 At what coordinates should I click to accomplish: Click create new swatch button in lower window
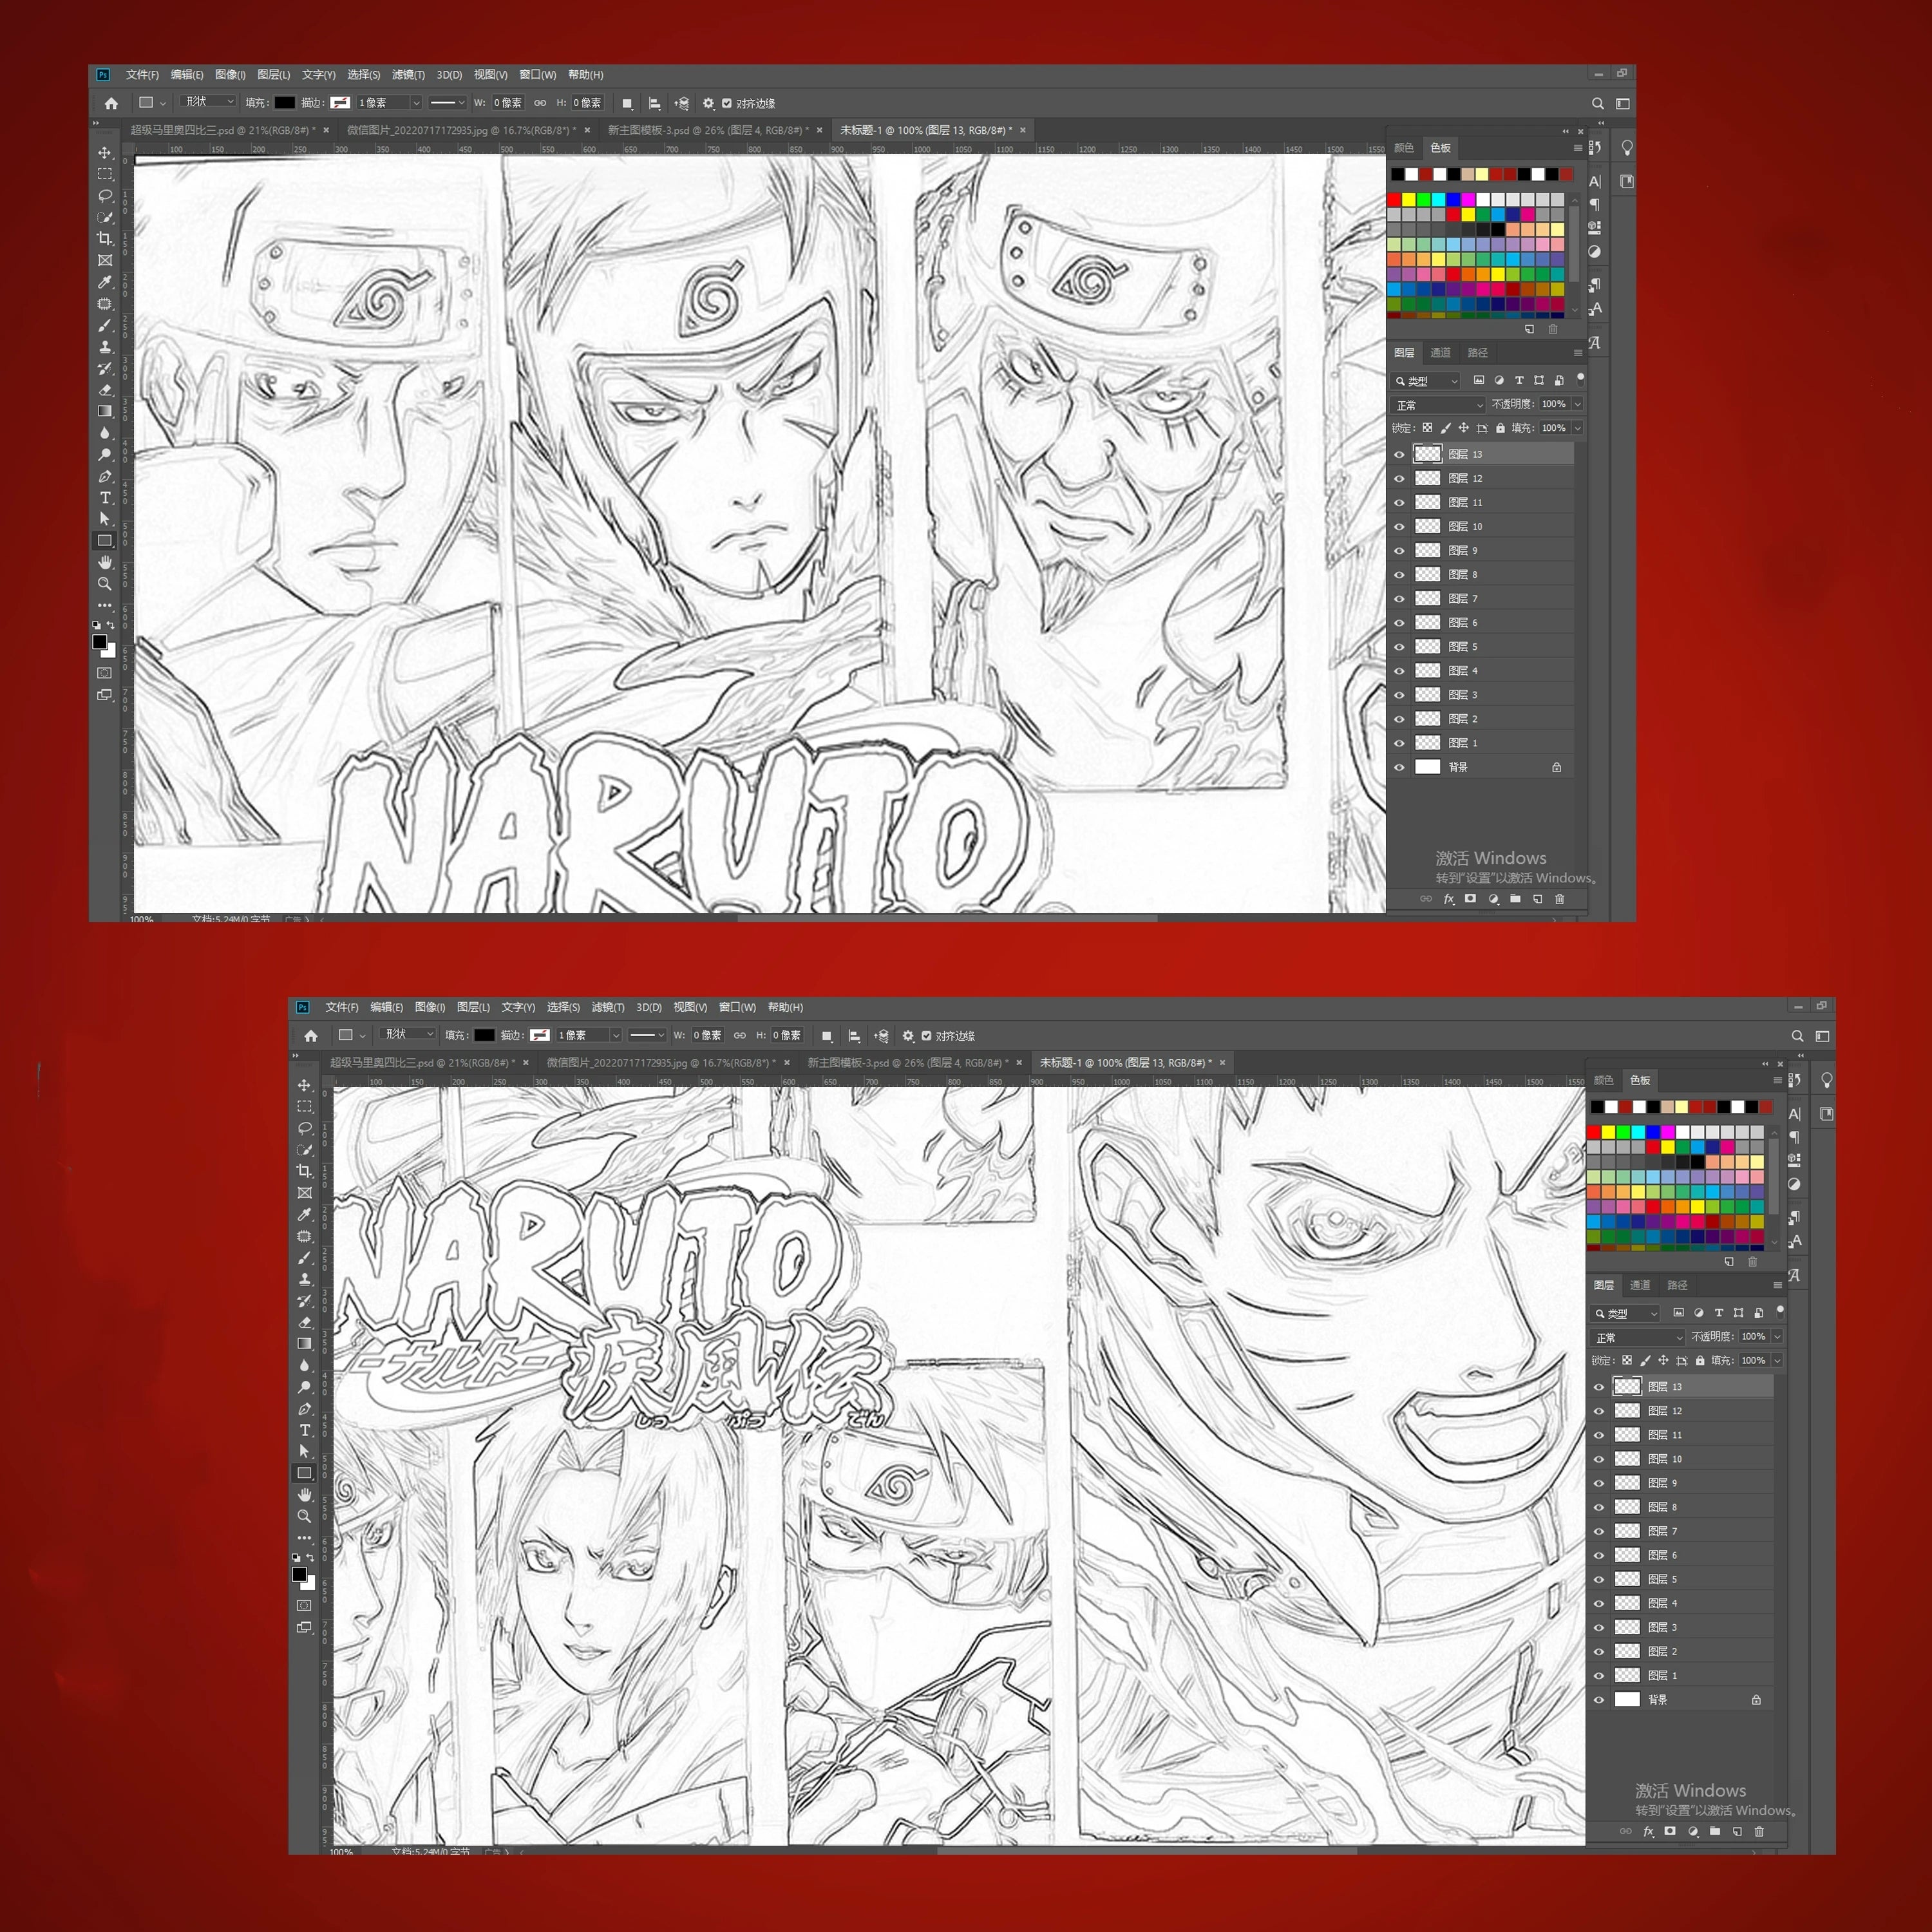pyautogui.click(x=1729, y=1262)
